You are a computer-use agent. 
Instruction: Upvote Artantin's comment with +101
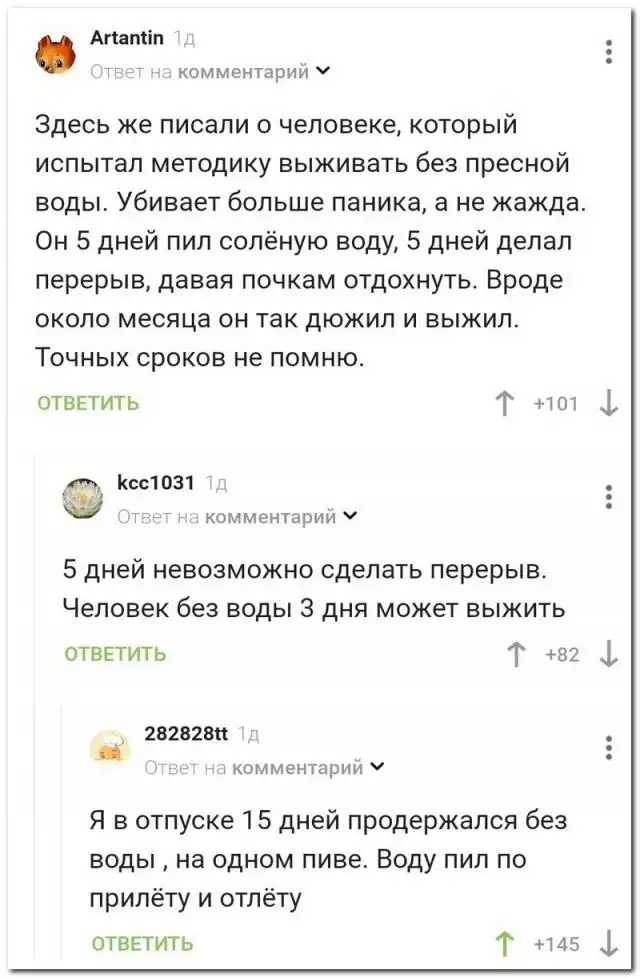(505, 404)
